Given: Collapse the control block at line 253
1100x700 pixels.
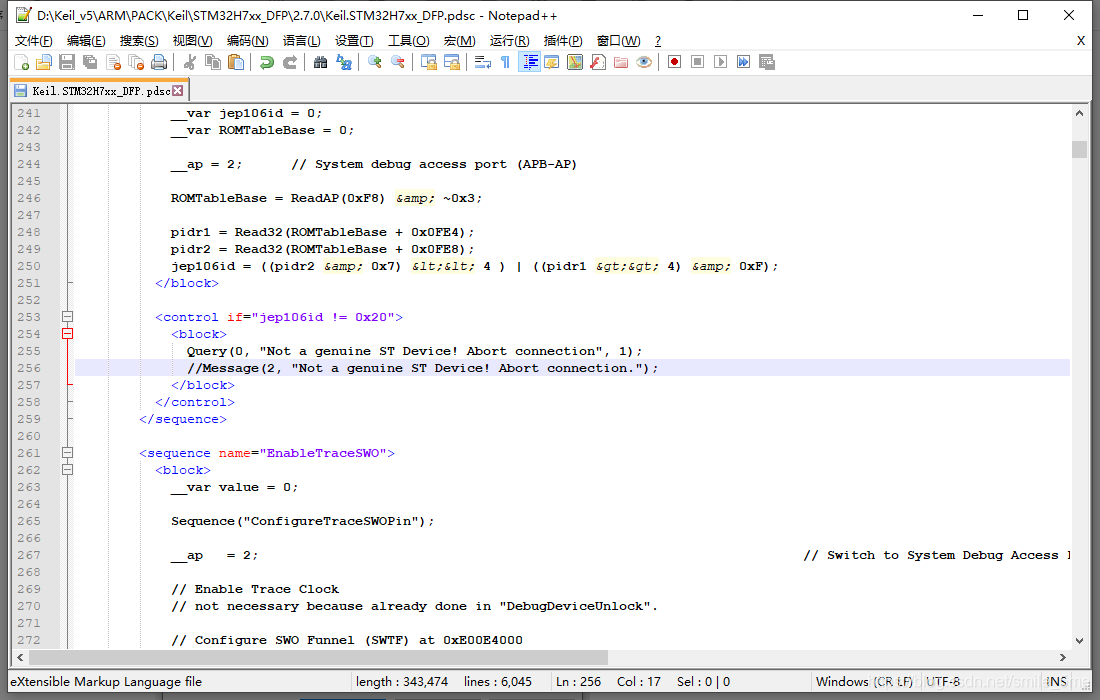Looking at the screenshot, I should [x=67, y=316].
